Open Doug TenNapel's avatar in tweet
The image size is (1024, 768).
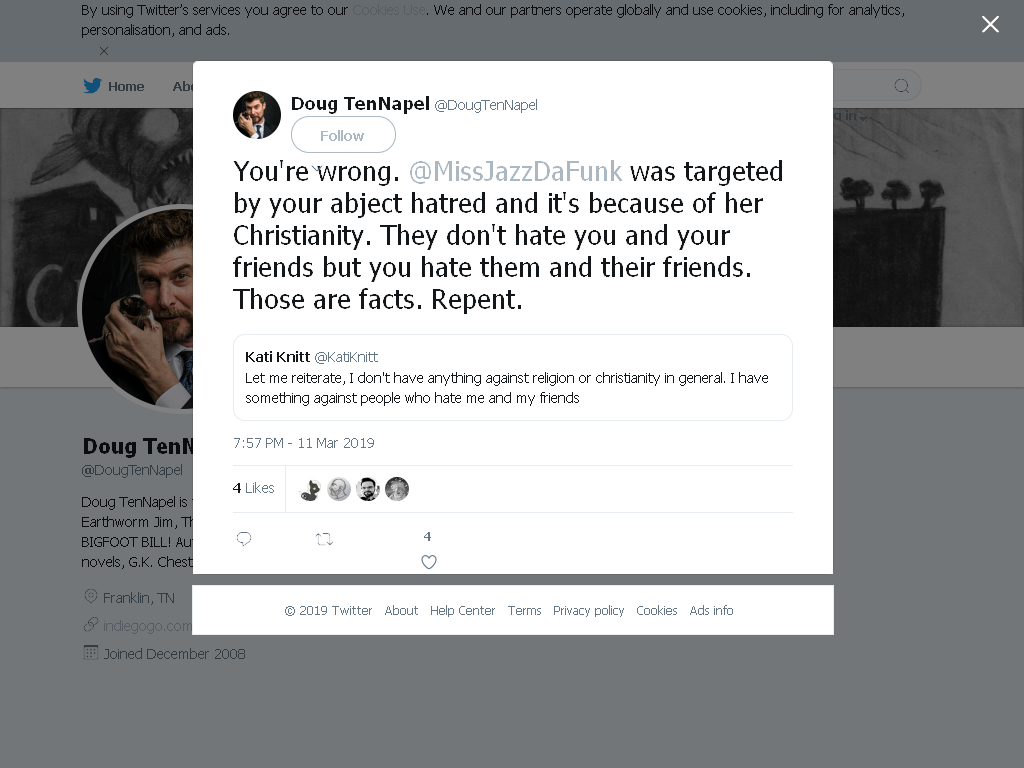click(x=257, y=115)
